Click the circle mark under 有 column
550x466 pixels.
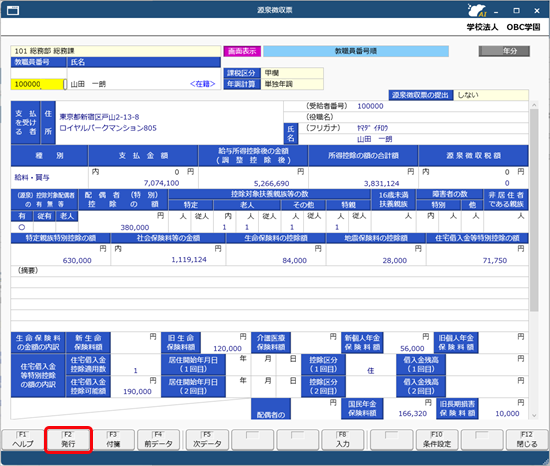pyautogui.click(x=22, y=227)
